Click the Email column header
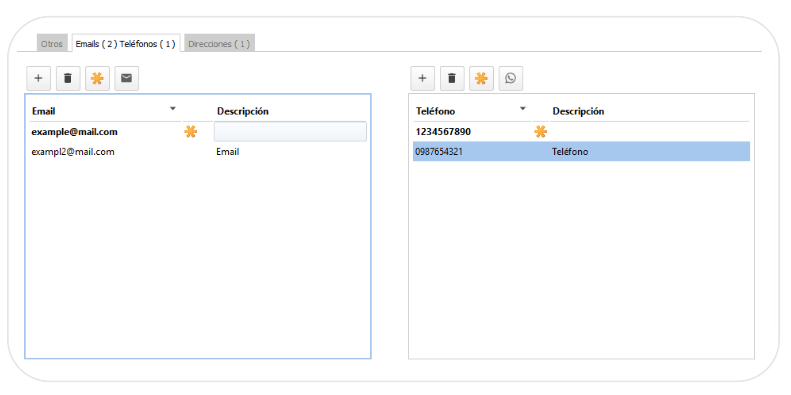Screen dimensions: 791x395 105,111
